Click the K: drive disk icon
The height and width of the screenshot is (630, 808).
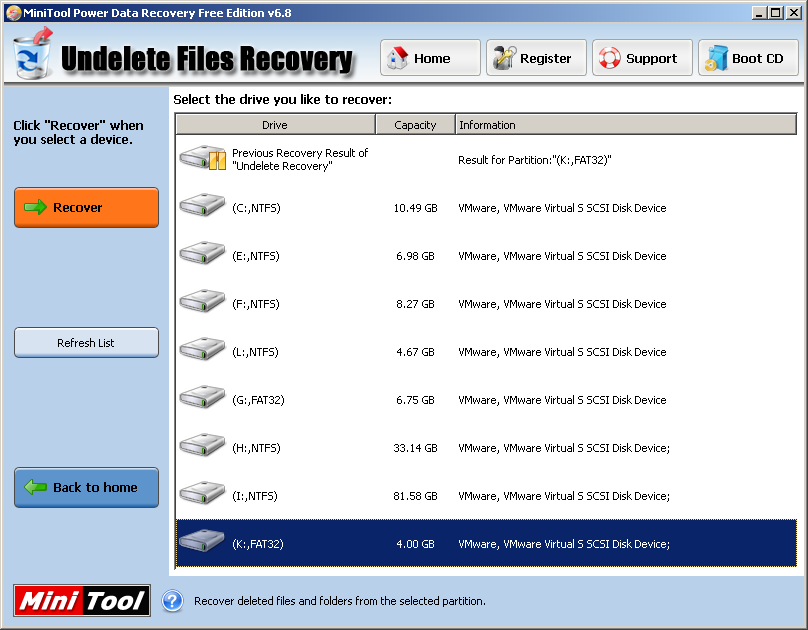[x=202, y=540]
